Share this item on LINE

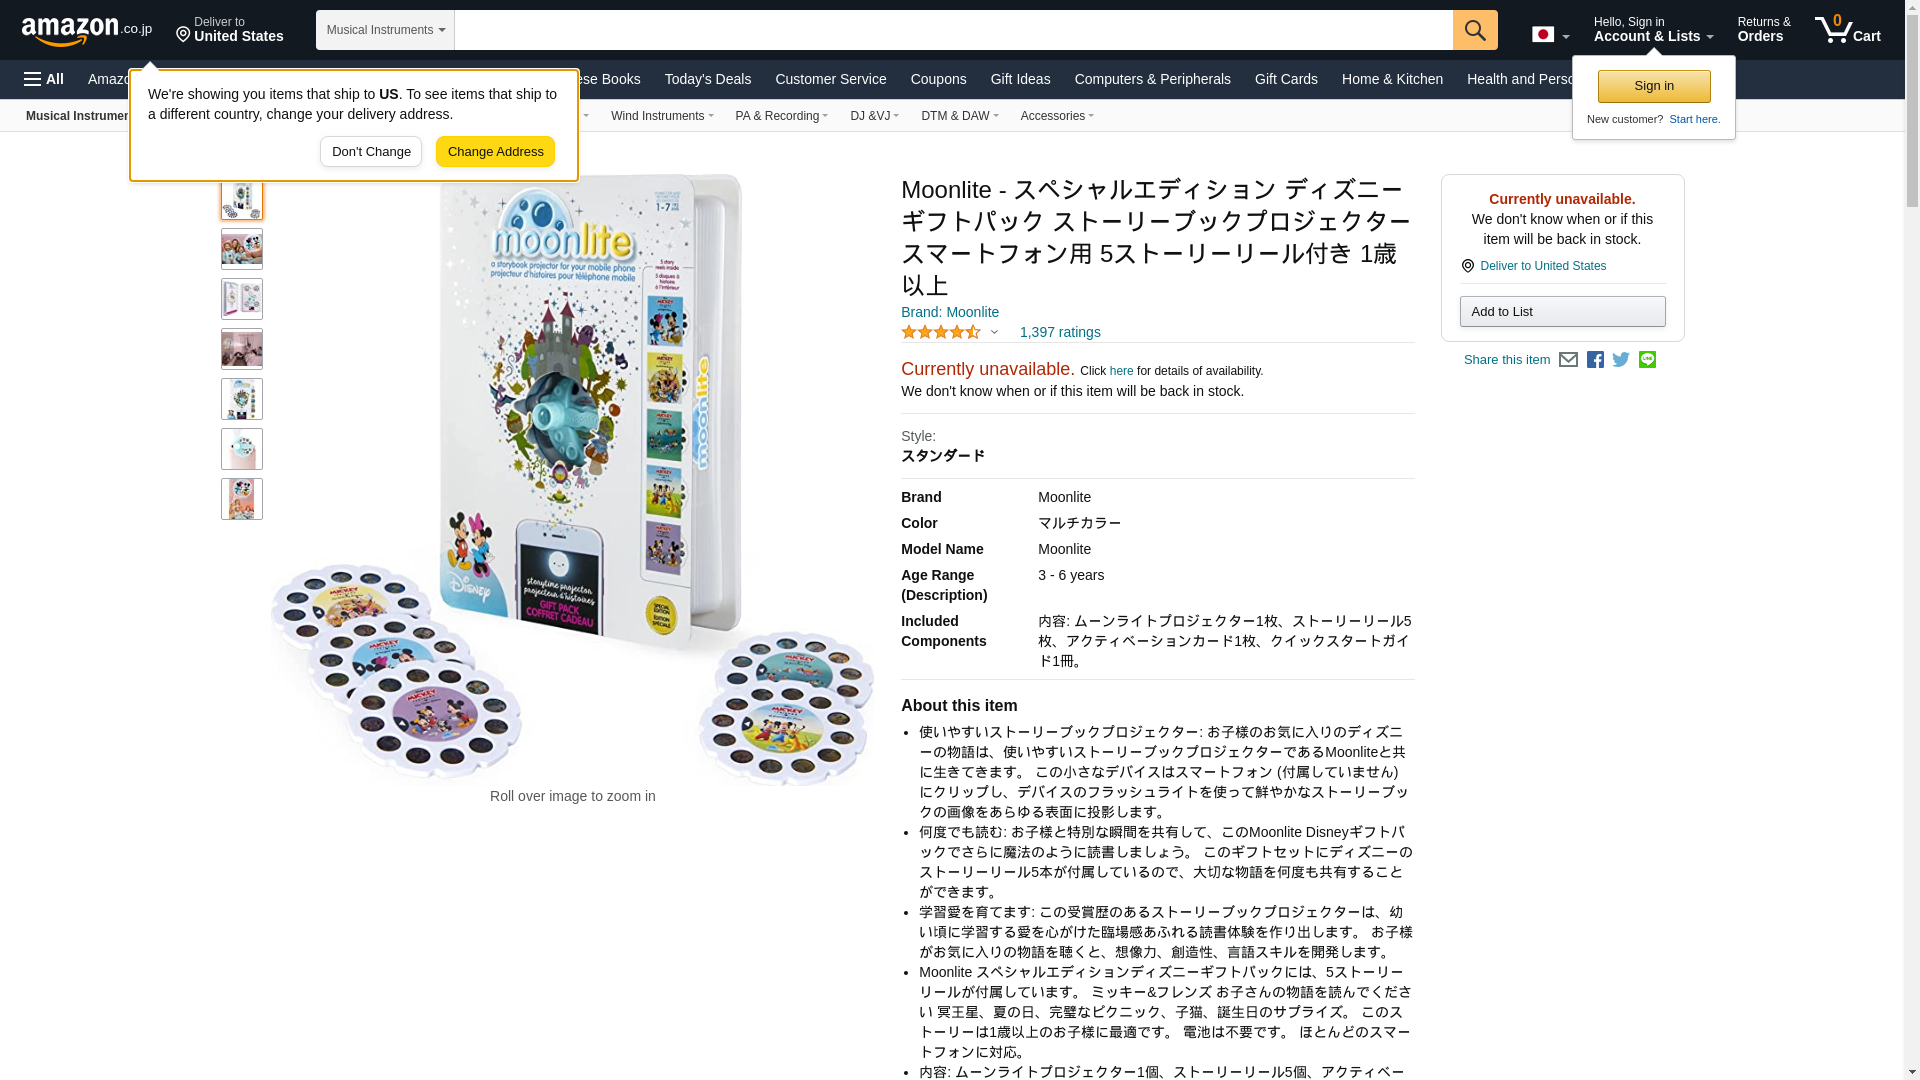1647,360
